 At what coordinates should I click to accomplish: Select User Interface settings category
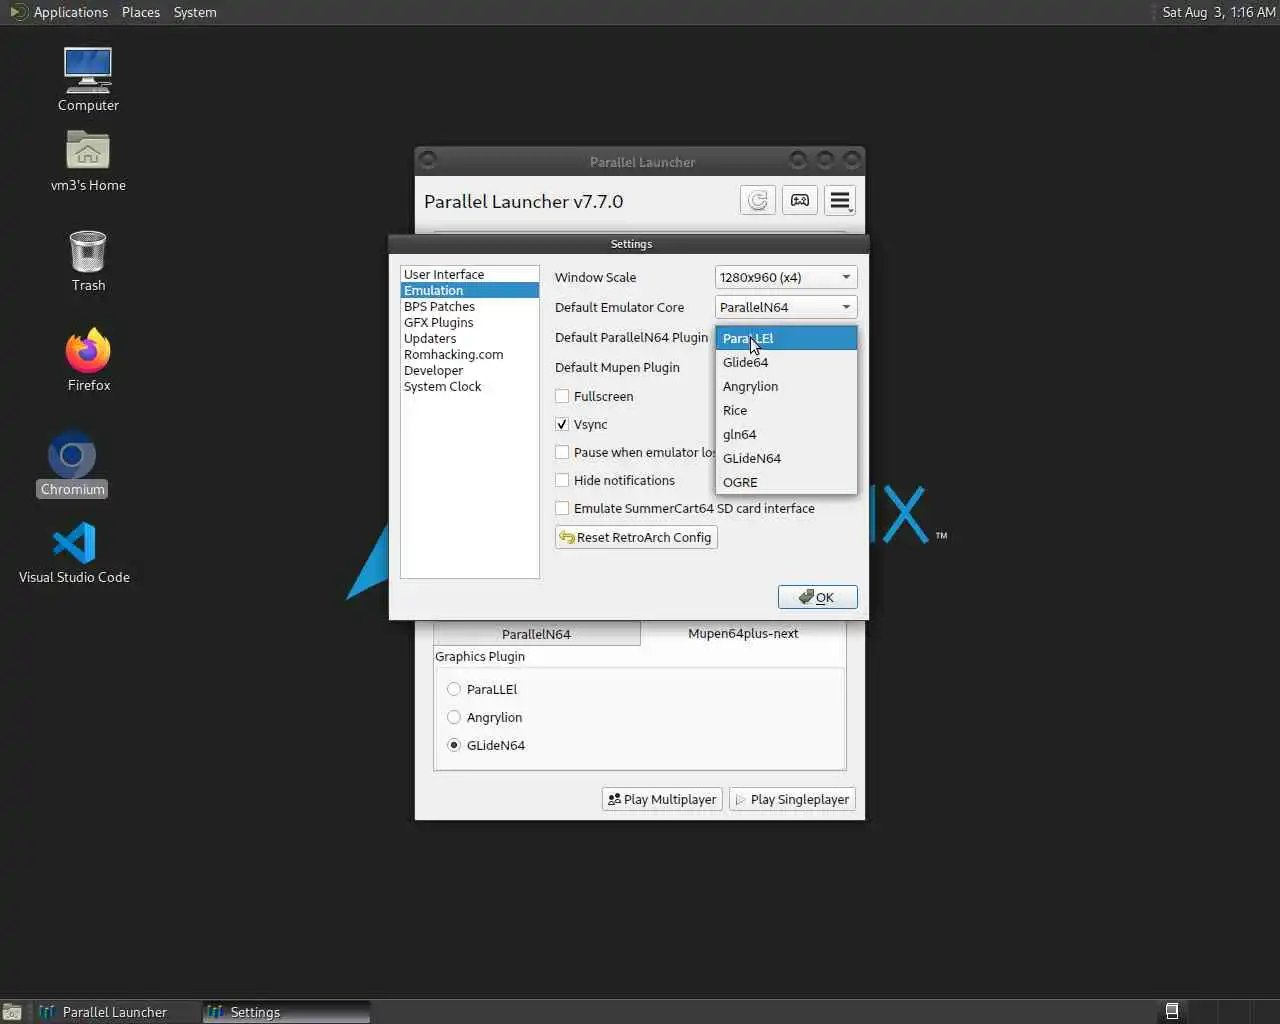tap(469, 274)
